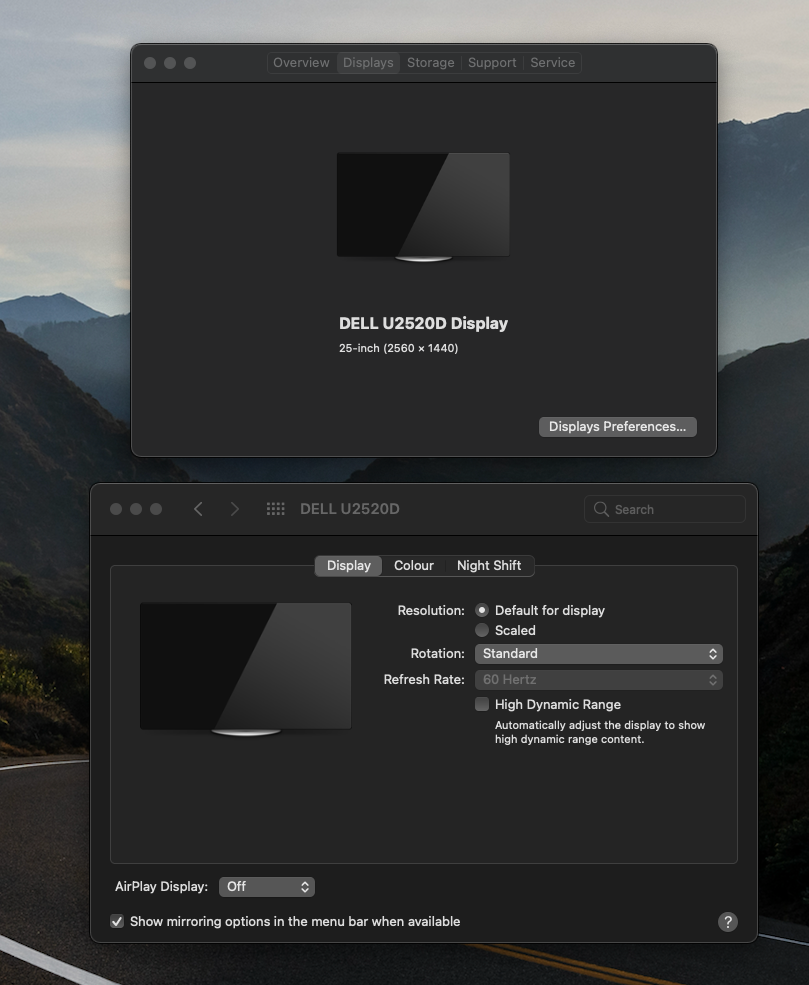Open the Rotation dropdown showing Standard
Image resolution: width=809 pixels, height=985 pixels.
(599, 654)
